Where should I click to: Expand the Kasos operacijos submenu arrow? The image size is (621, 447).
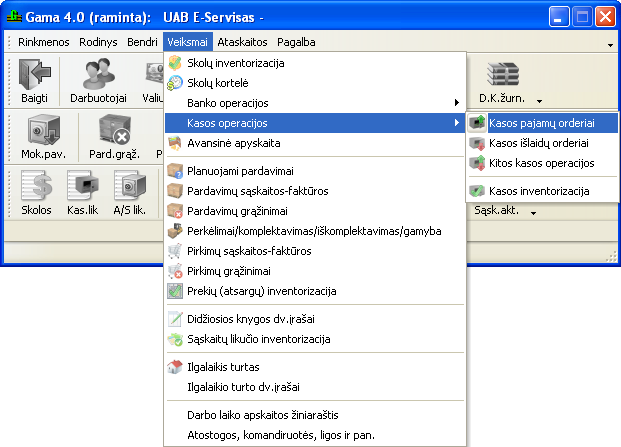click(x=456, y=123)
